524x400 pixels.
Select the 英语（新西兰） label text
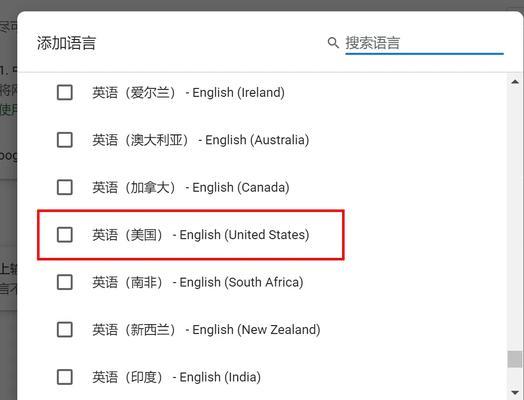pyautogui.click(x=134, y=330)
